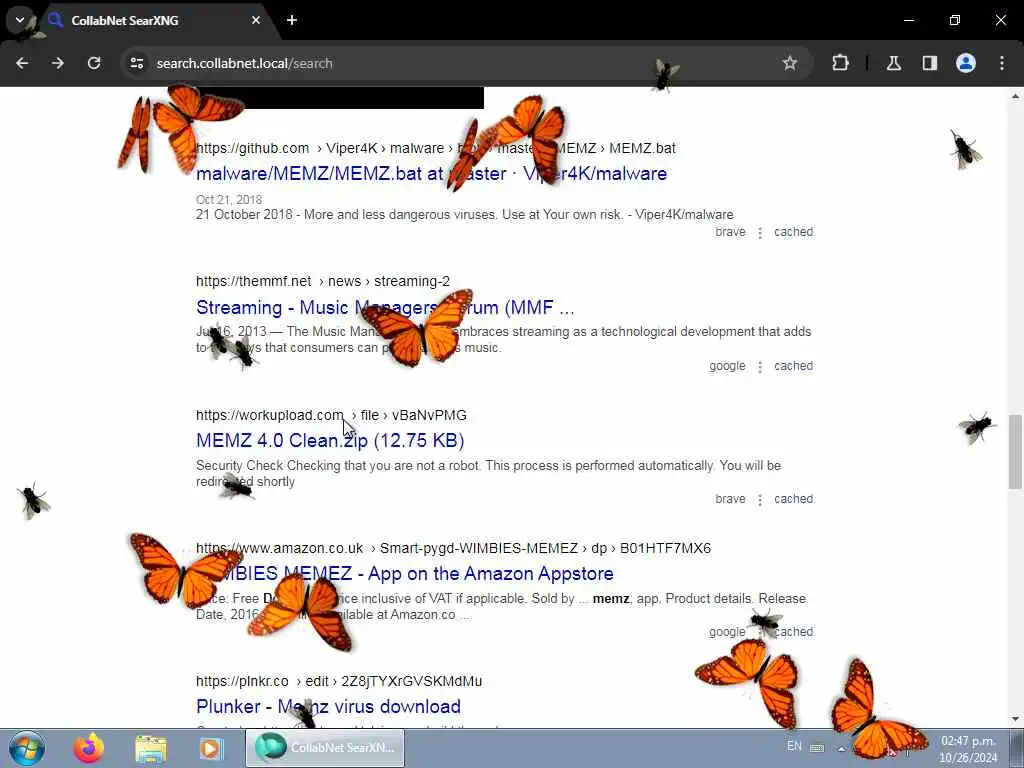Screen dimensions: 1024x768
Task: Click the google engine label under Amazon result
Action: pyautogui.click(x=727, y=632)
